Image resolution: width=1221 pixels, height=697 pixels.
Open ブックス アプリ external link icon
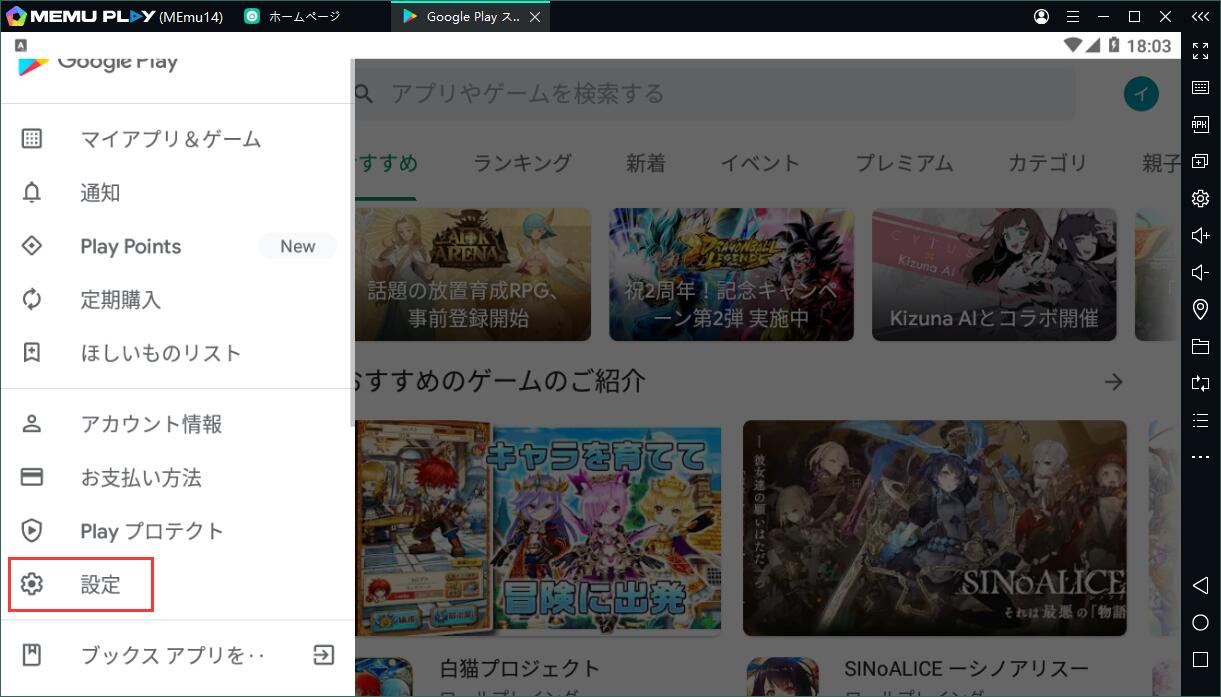point(323,655)
